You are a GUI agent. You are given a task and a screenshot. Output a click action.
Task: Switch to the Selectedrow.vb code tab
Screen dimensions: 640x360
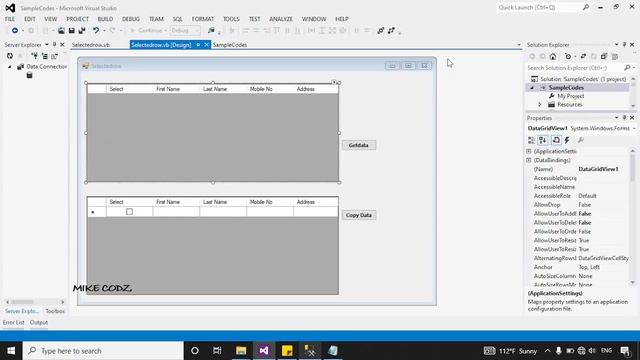[91, 45]
